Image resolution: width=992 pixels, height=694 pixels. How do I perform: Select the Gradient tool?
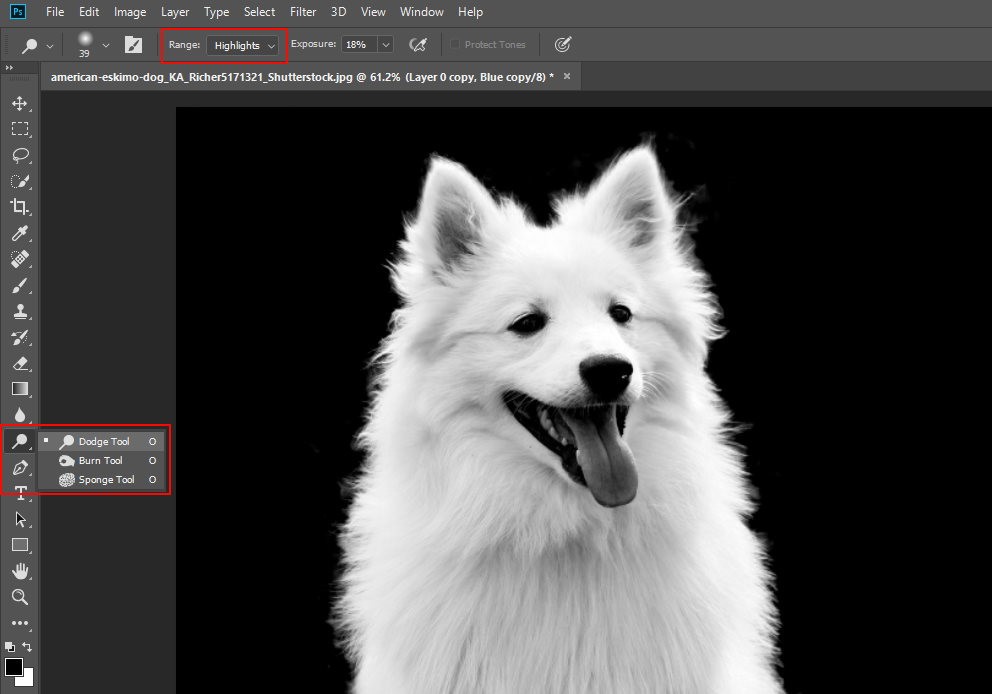pos(20,389)
